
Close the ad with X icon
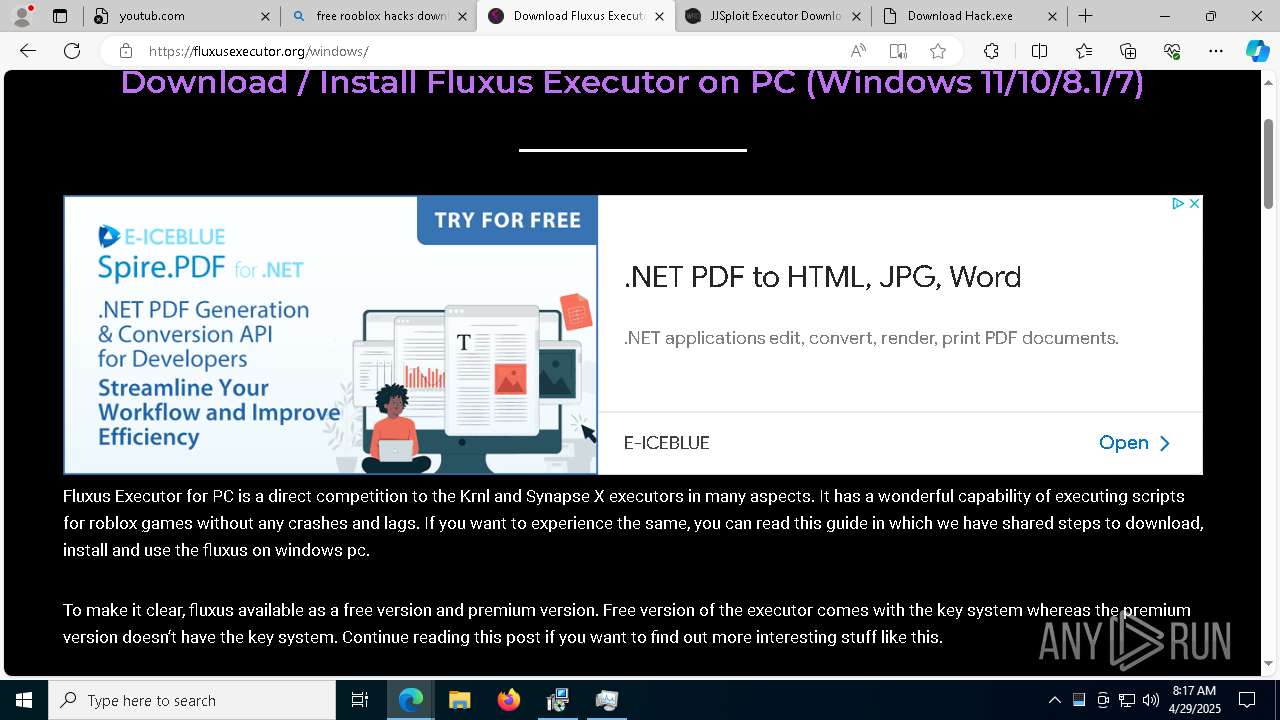tap(1194, 203)
